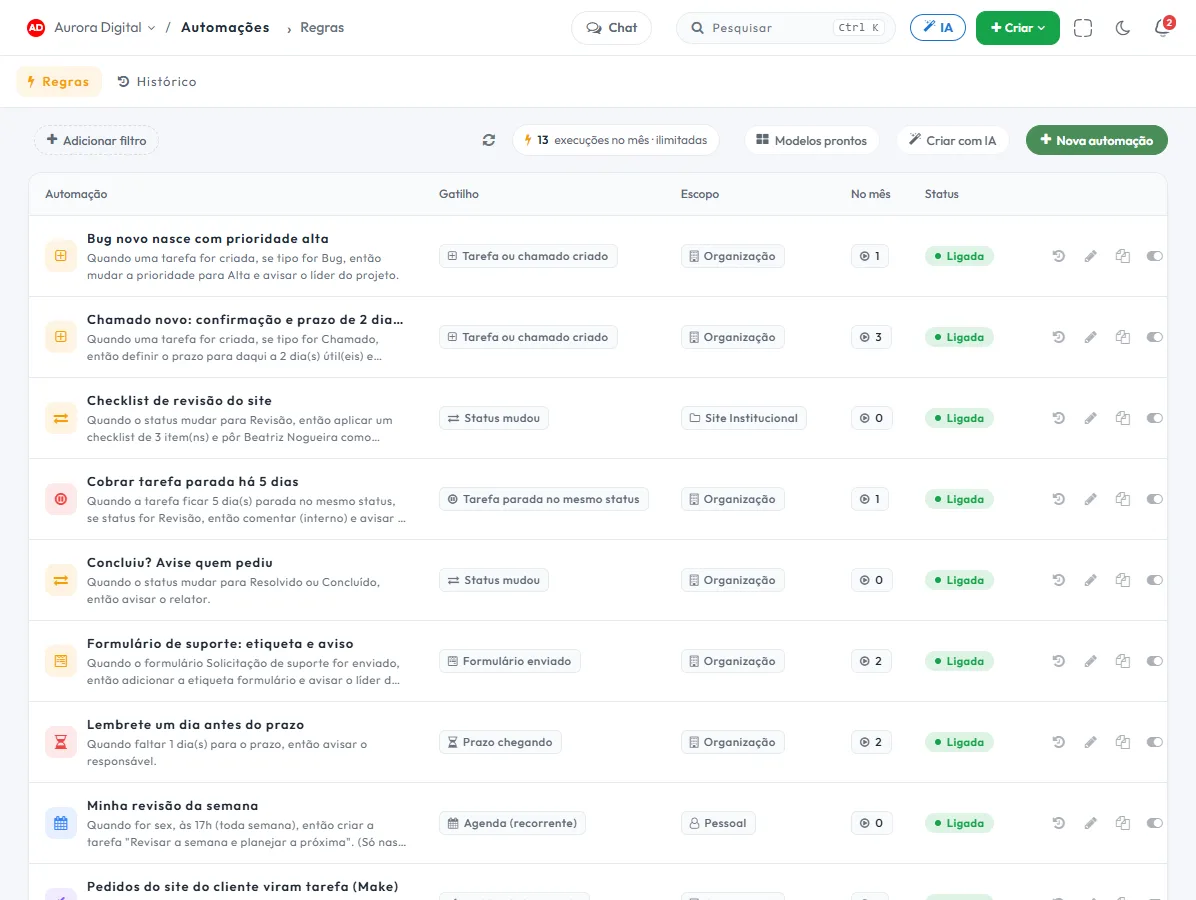Duplicate the Bug novo nasce com prioridade alta rule
This screenshot has width=1196, height=900.
point(1123,256)
